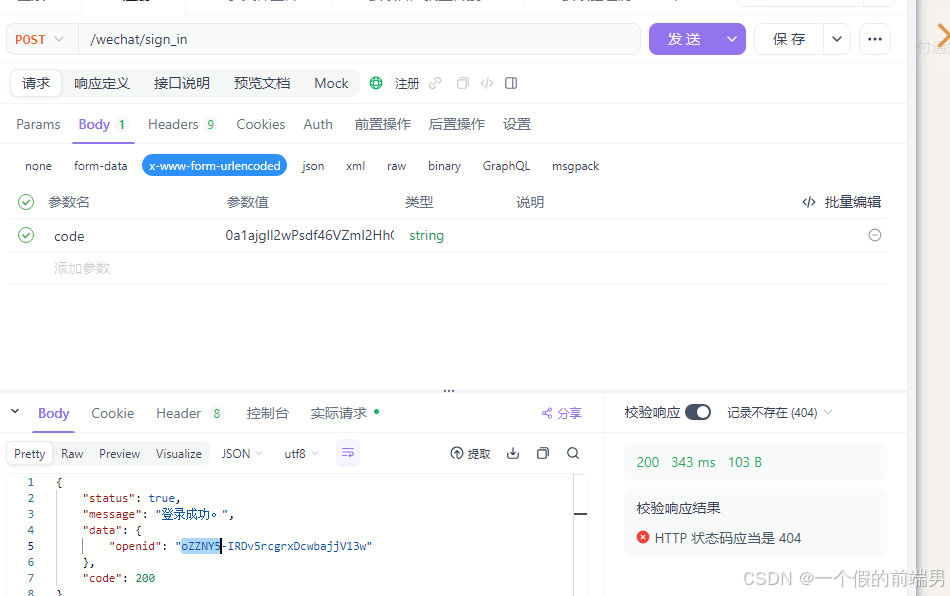Open the string type dropdown for code
Viewport: 950px width, 596px height.
point(427,235)
